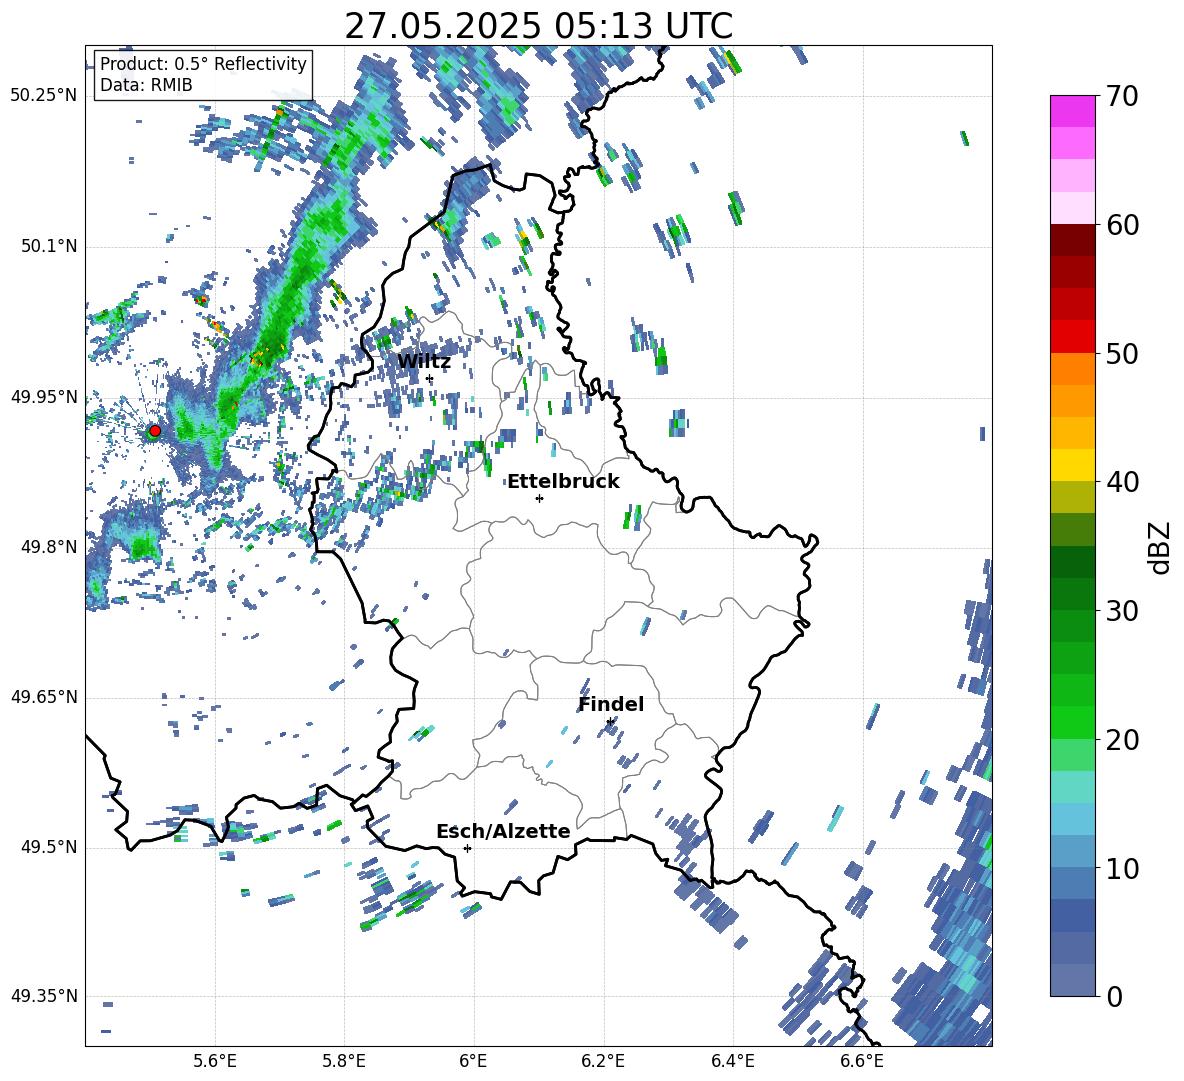1184x1081 pixels.
Task: Click the dBZ colorbar axis label
Action: 1161,547
